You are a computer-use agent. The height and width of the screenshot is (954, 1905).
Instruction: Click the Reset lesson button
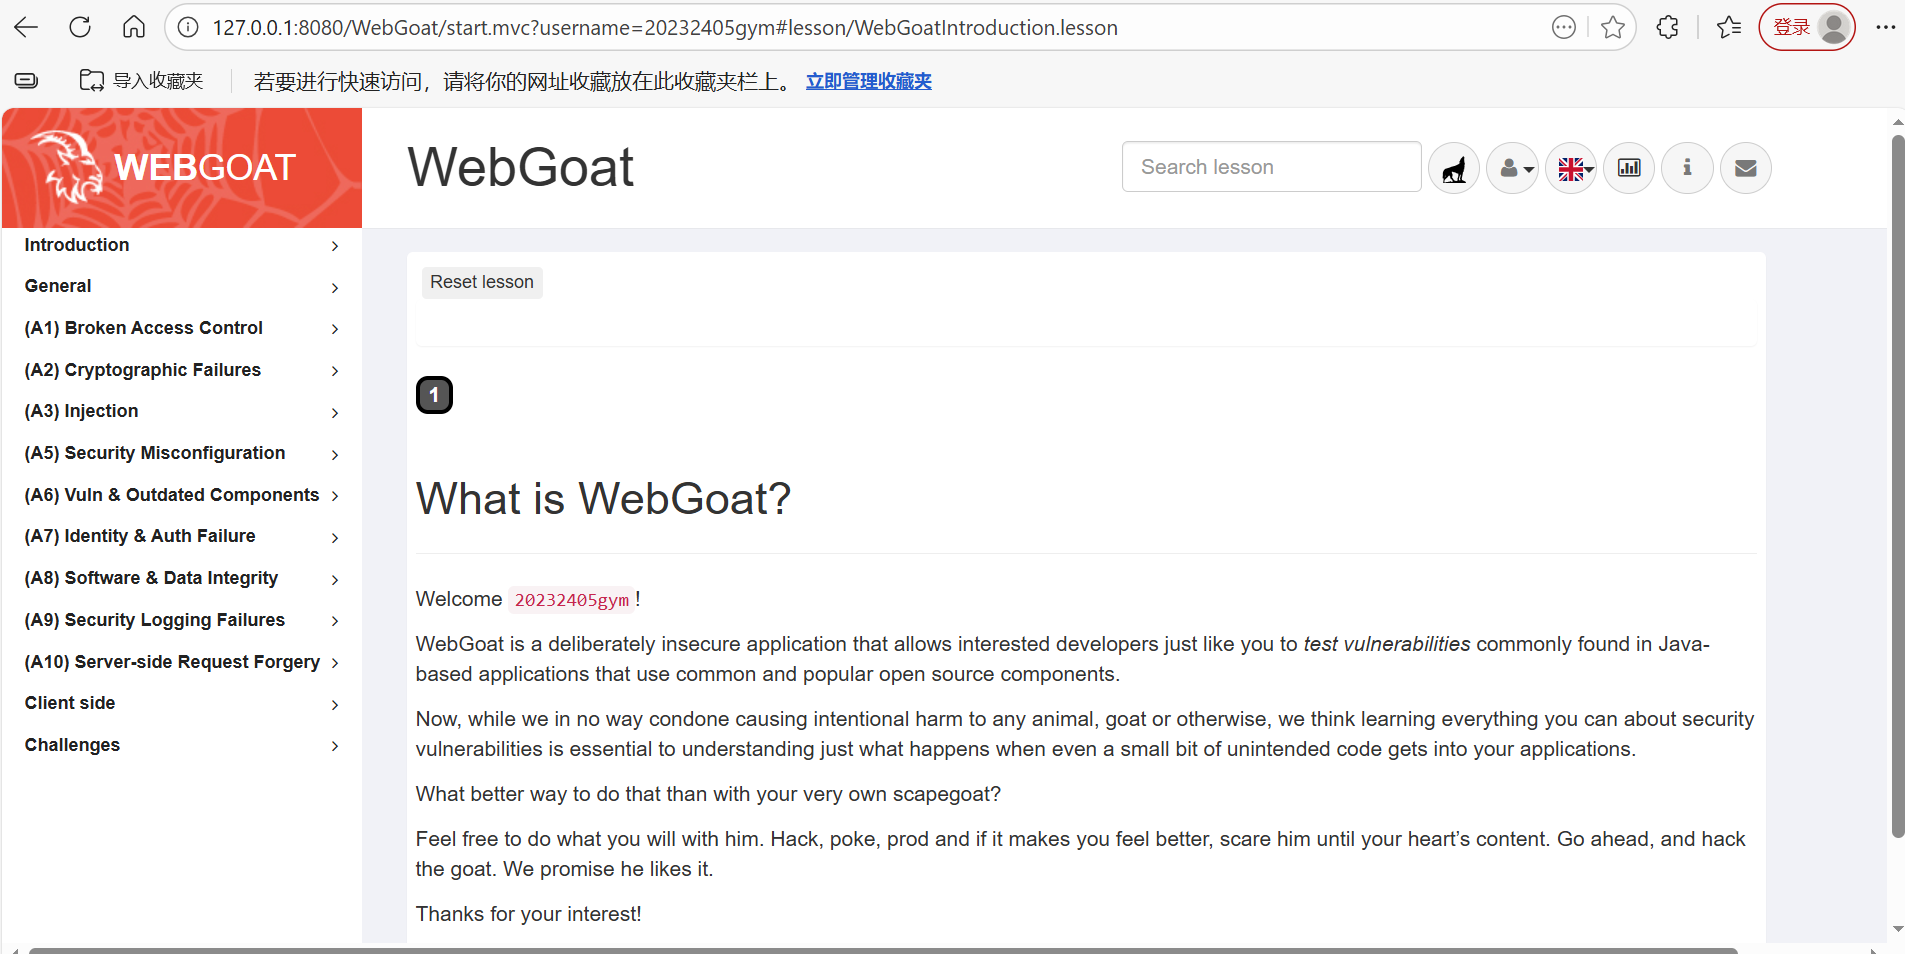point(482,282)
